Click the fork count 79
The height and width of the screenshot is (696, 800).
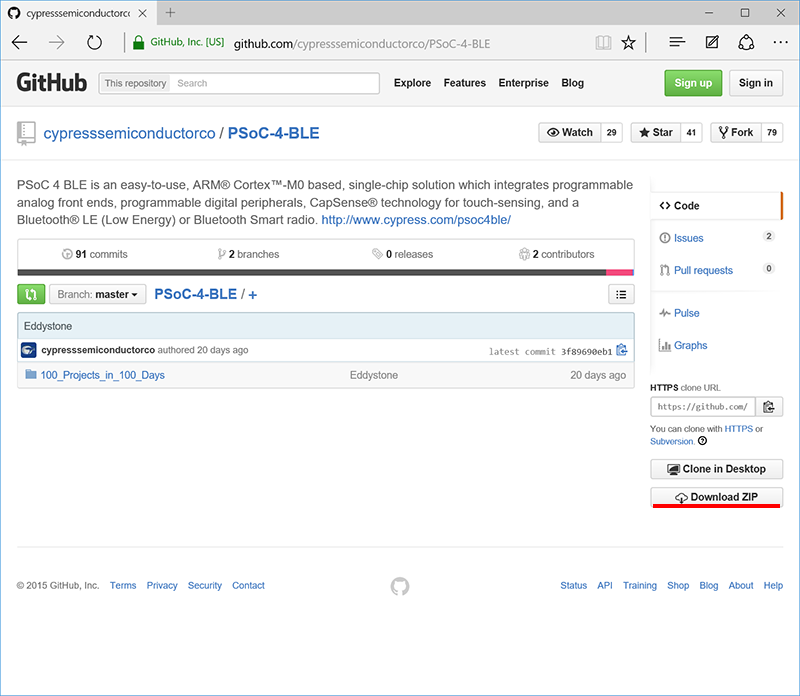pos(772,133)
